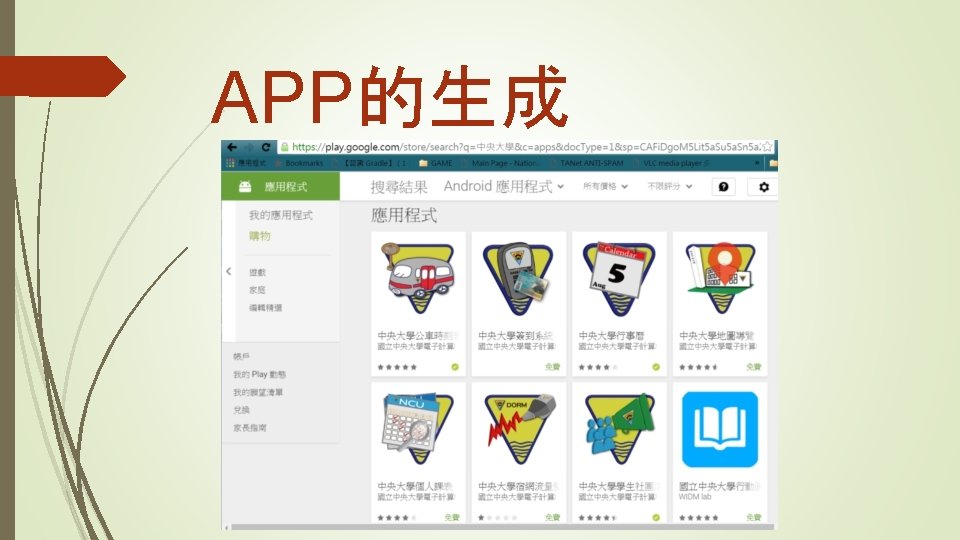Open the GAME bookmark folder
This screenshot has height=540, width=960.
436,163
